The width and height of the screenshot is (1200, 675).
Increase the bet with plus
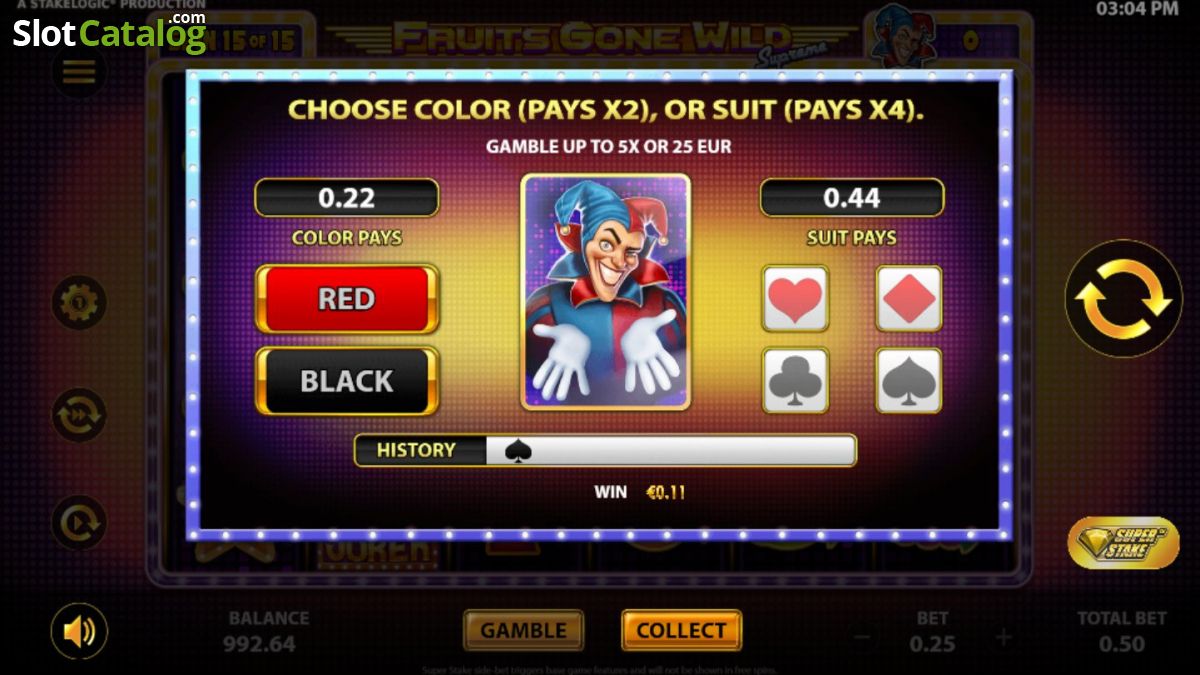click(x=1002, y=637)
